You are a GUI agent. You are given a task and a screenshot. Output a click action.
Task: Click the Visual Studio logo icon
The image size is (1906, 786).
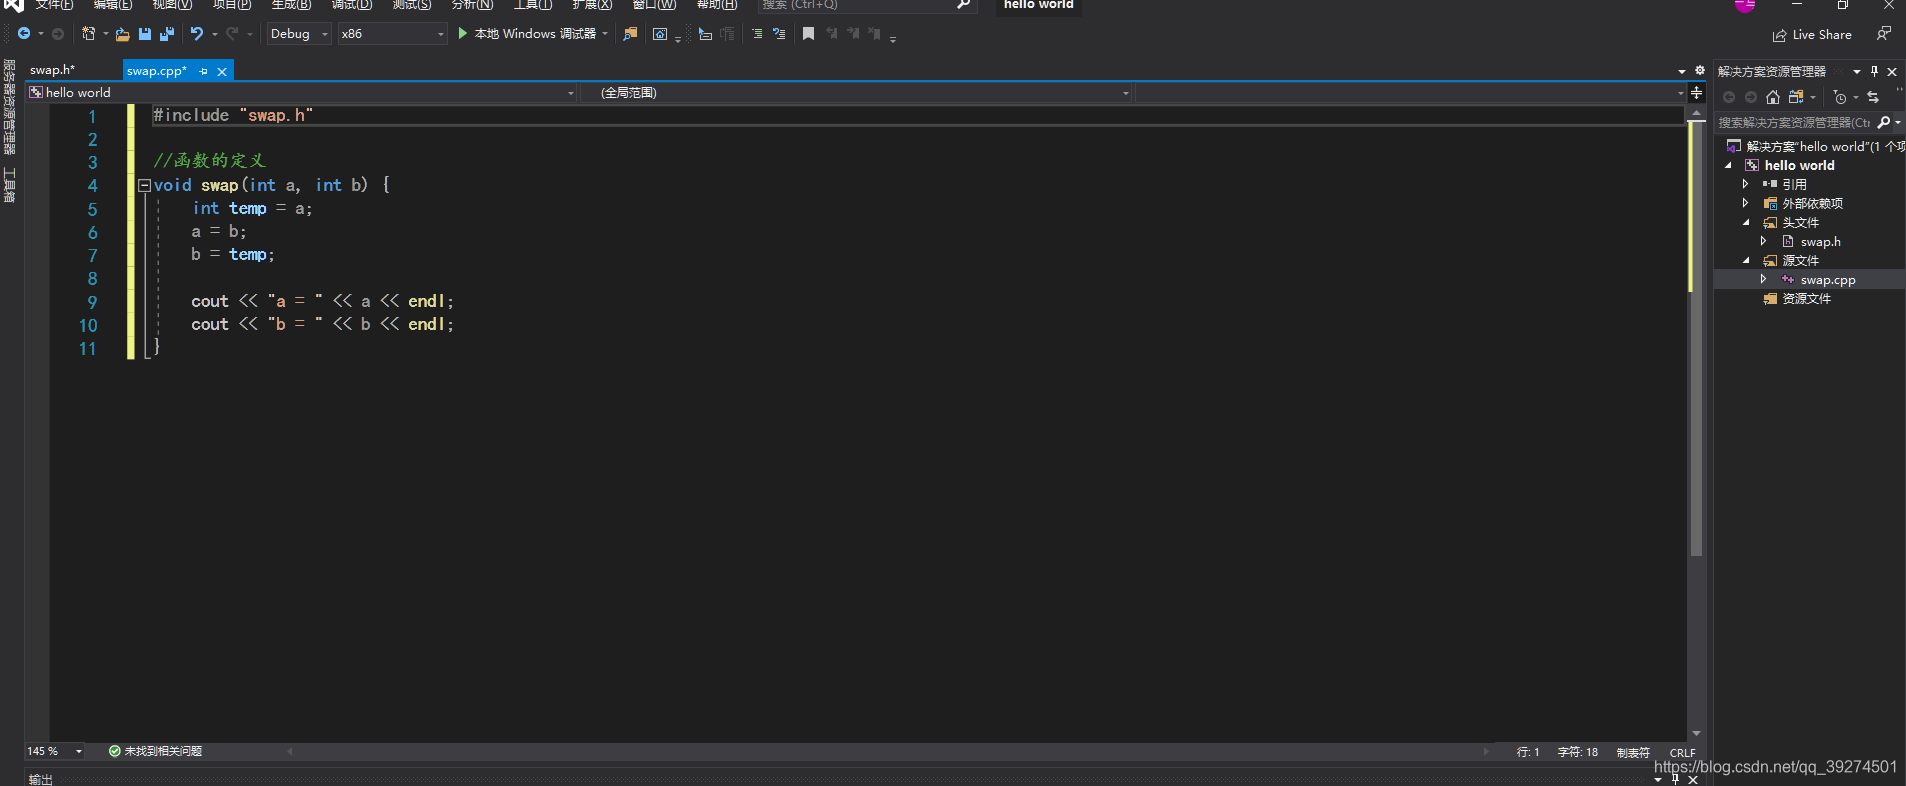tap(13, 5)
